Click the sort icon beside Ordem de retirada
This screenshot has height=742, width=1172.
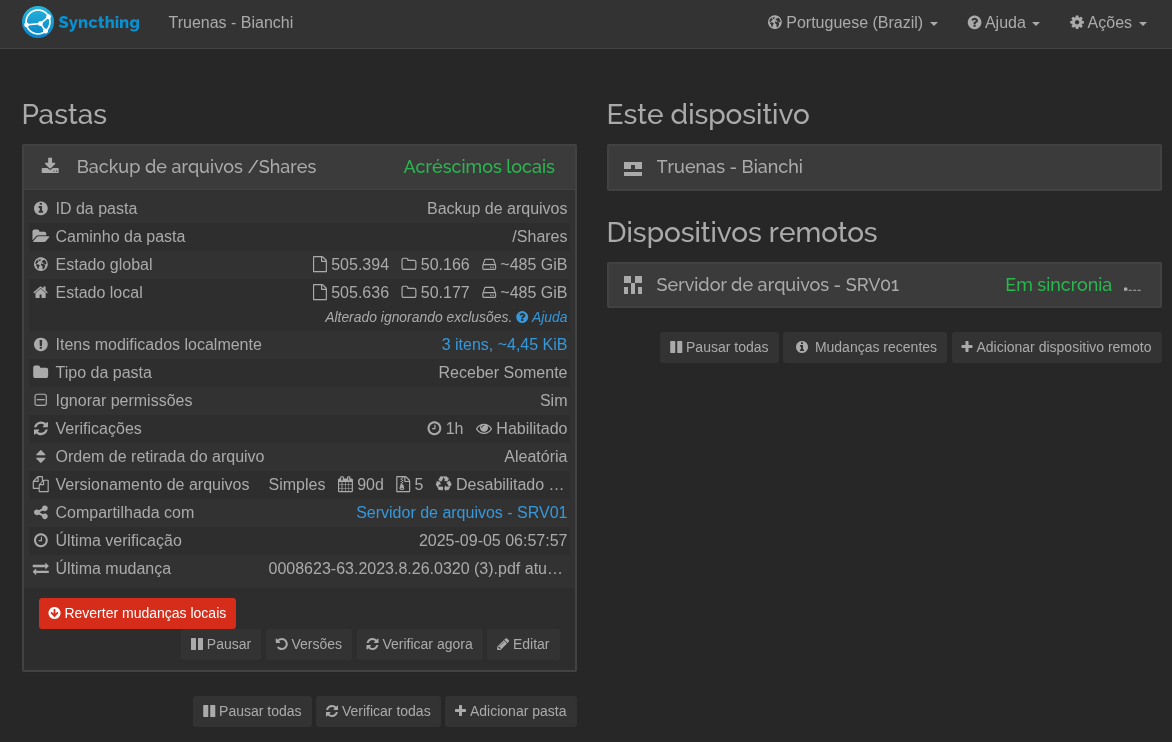(41, 457)
